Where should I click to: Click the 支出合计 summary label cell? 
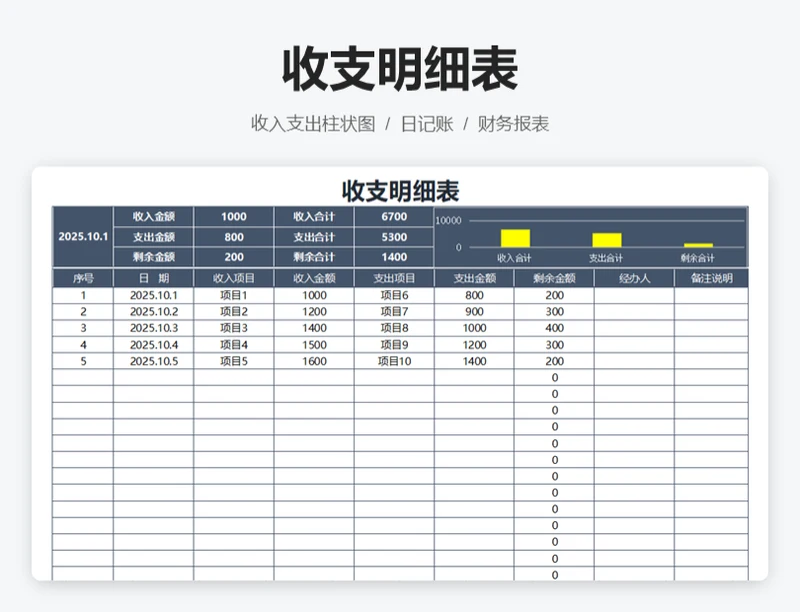click(314, 237)
